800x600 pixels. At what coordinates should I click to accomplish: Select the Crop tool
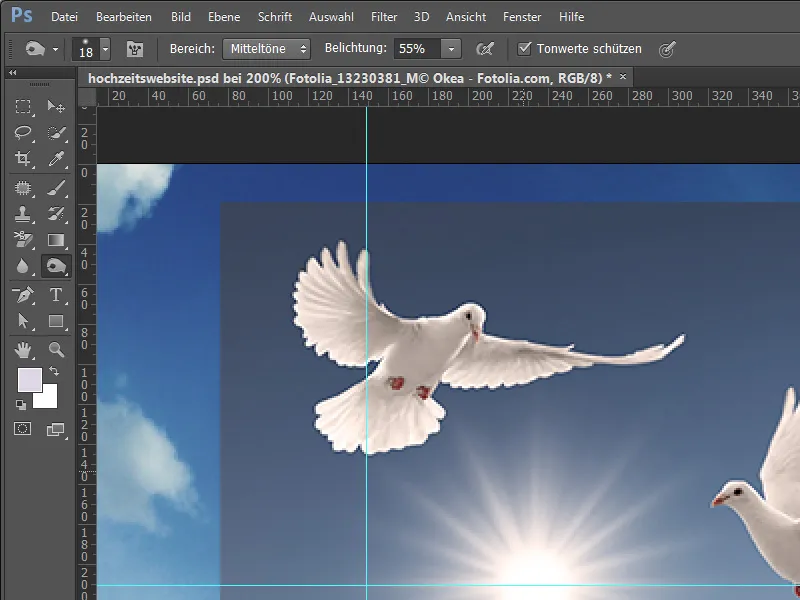pyautogui.click(x=23, y=159)
